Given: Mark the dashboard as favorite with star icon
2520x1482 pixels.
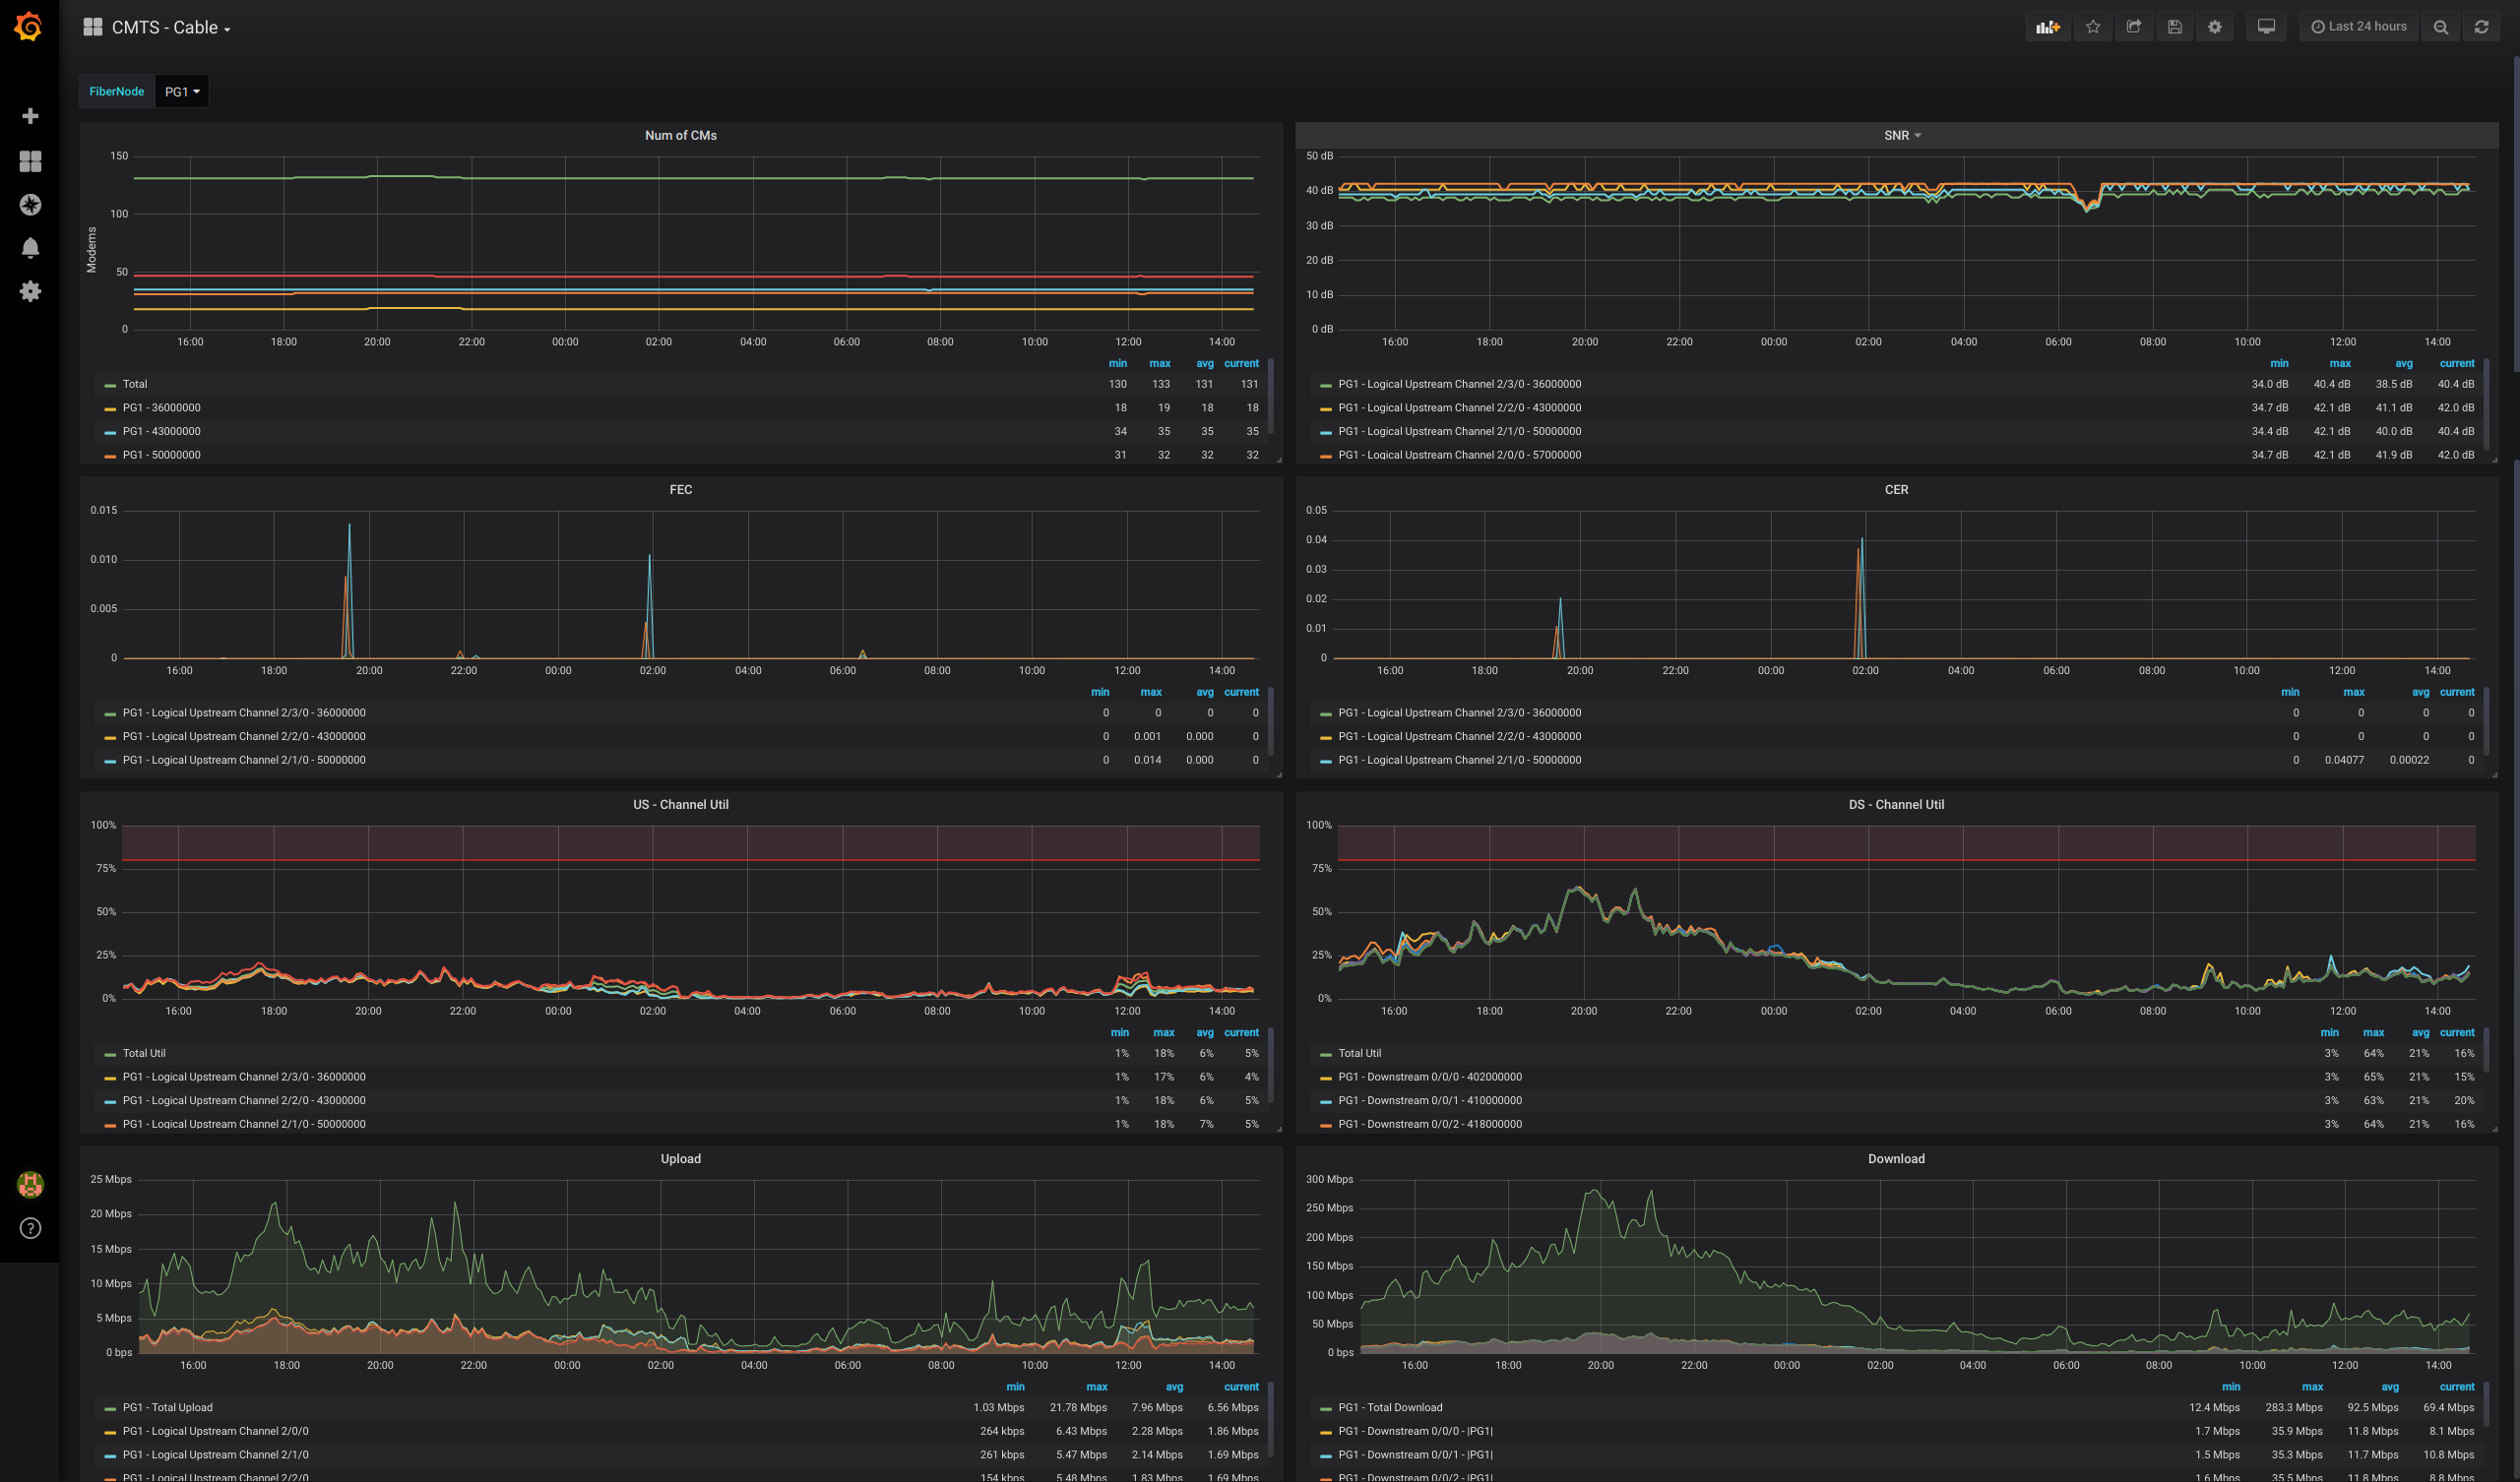Looking at the screenshot, I should (x=2092, y=26).
